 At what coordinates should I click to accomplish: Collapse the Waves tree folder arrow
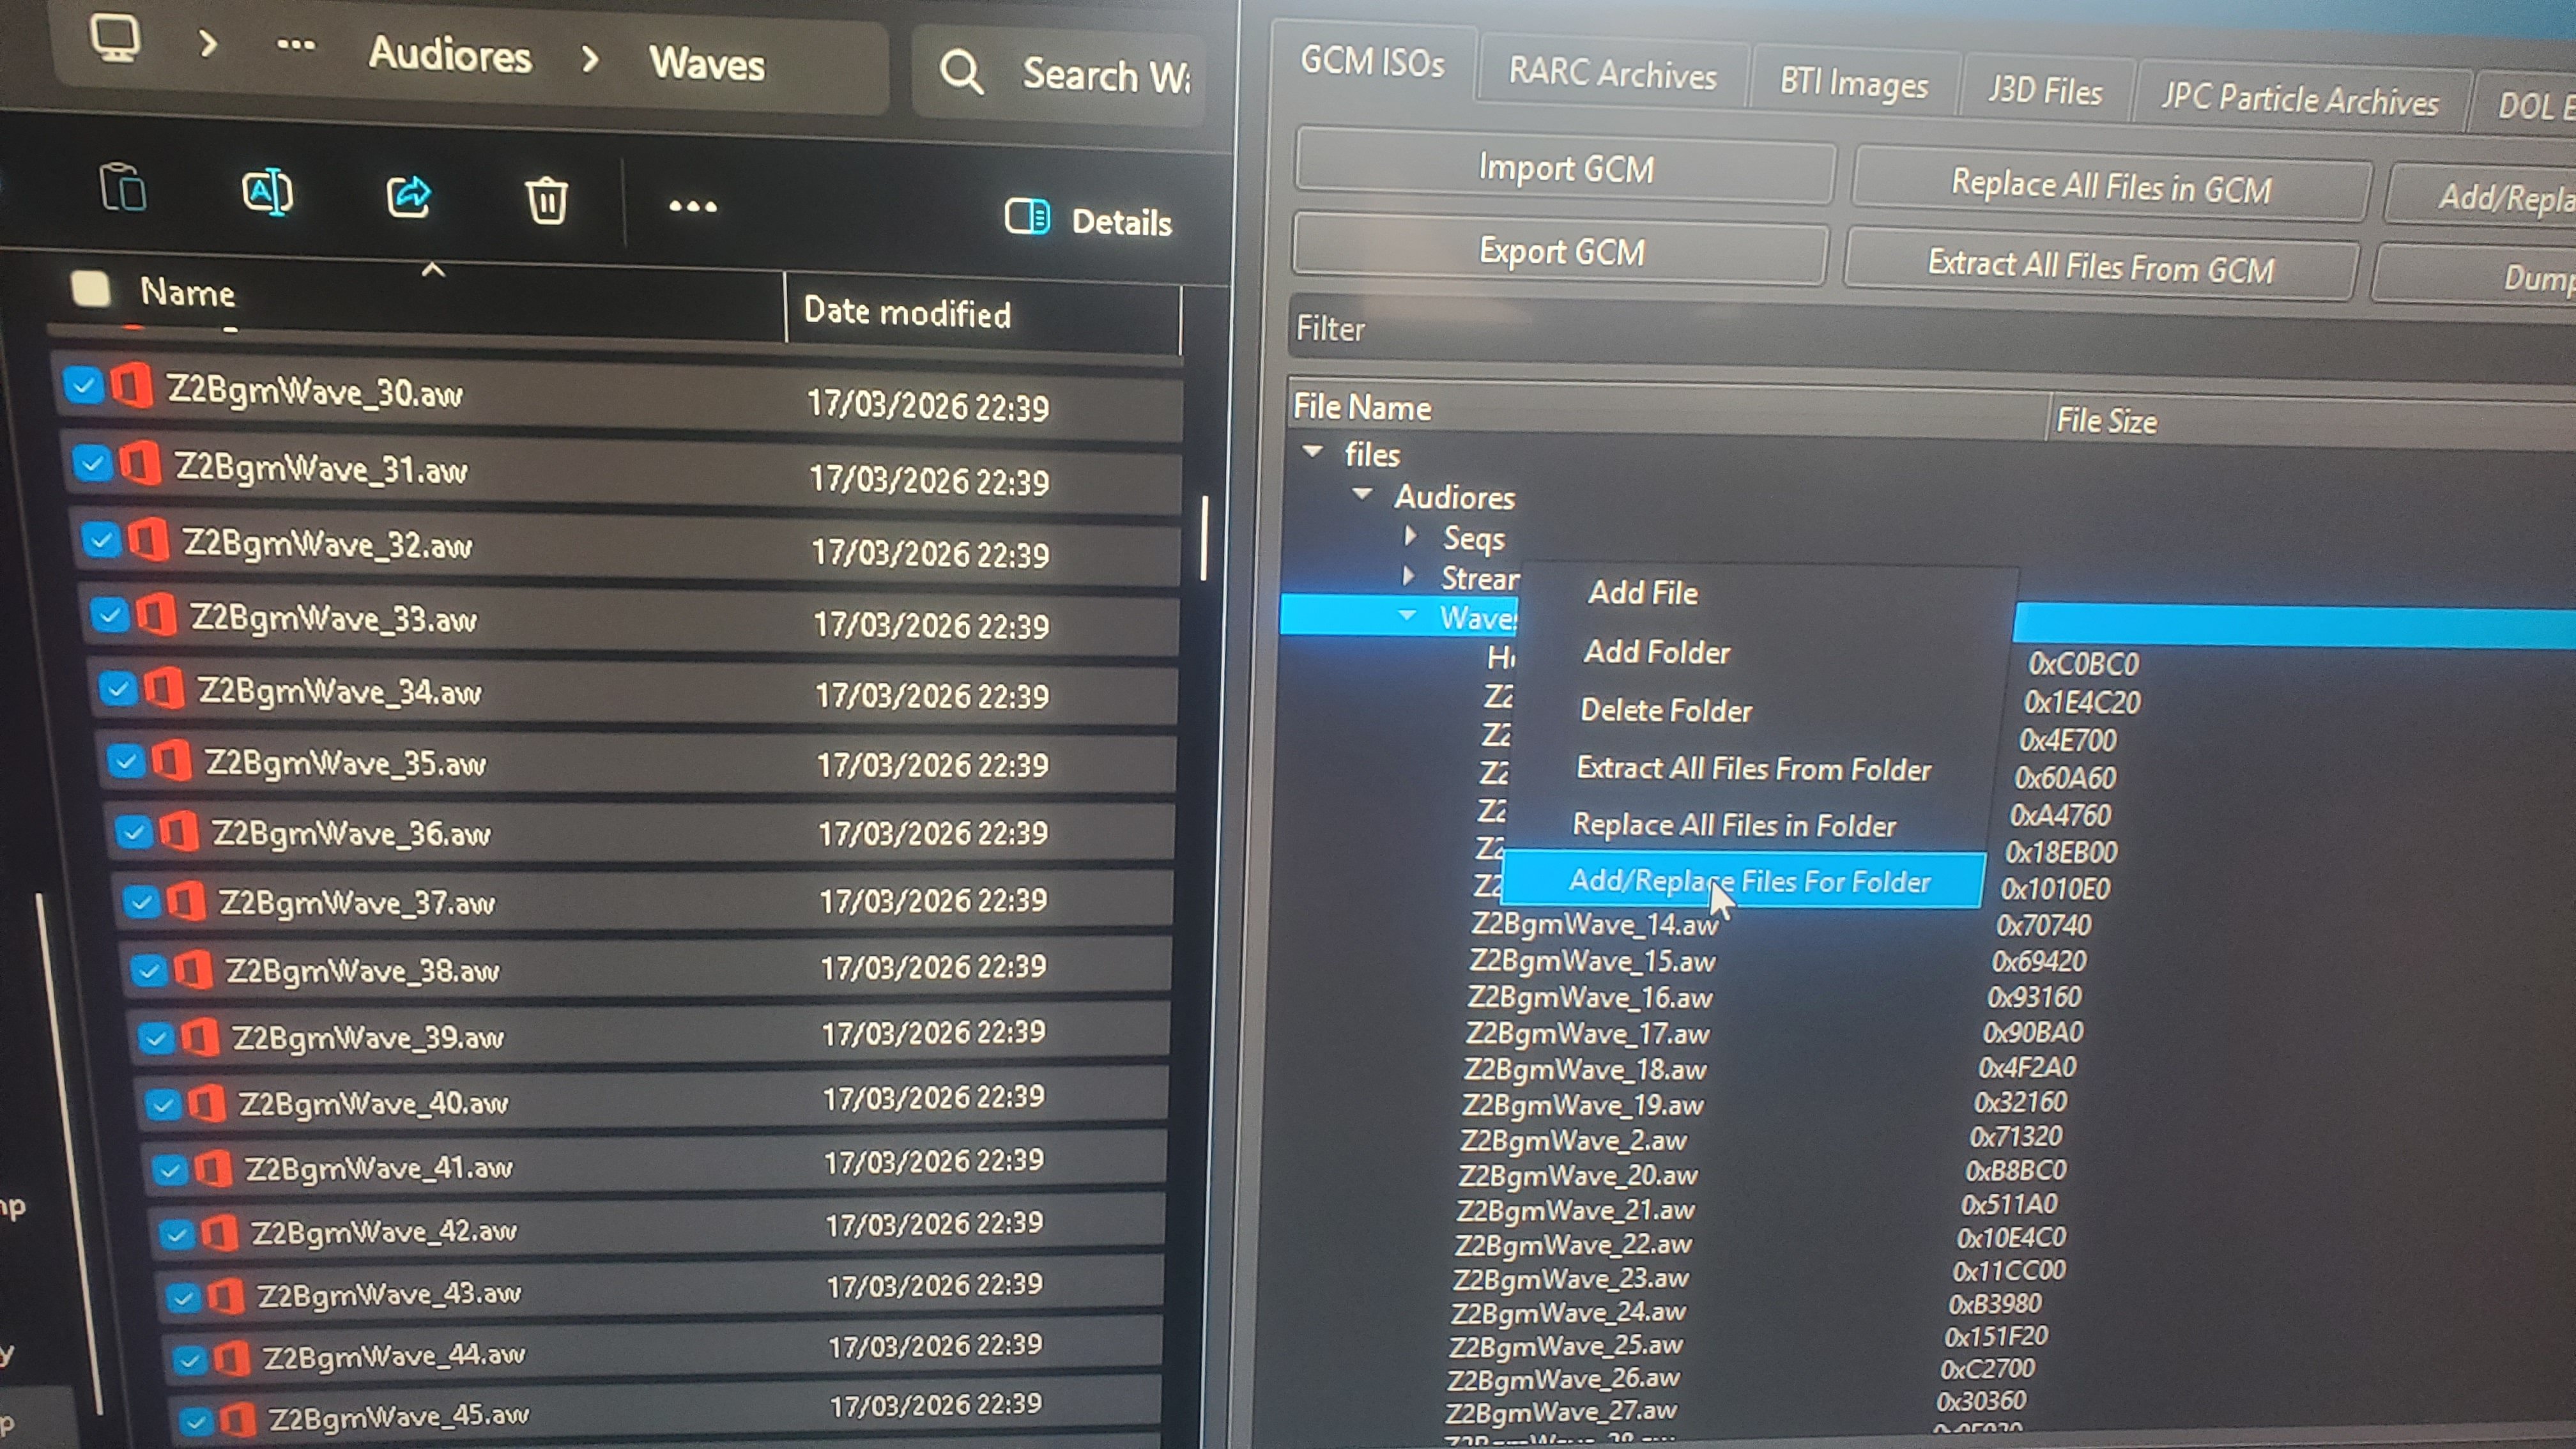1407,616
